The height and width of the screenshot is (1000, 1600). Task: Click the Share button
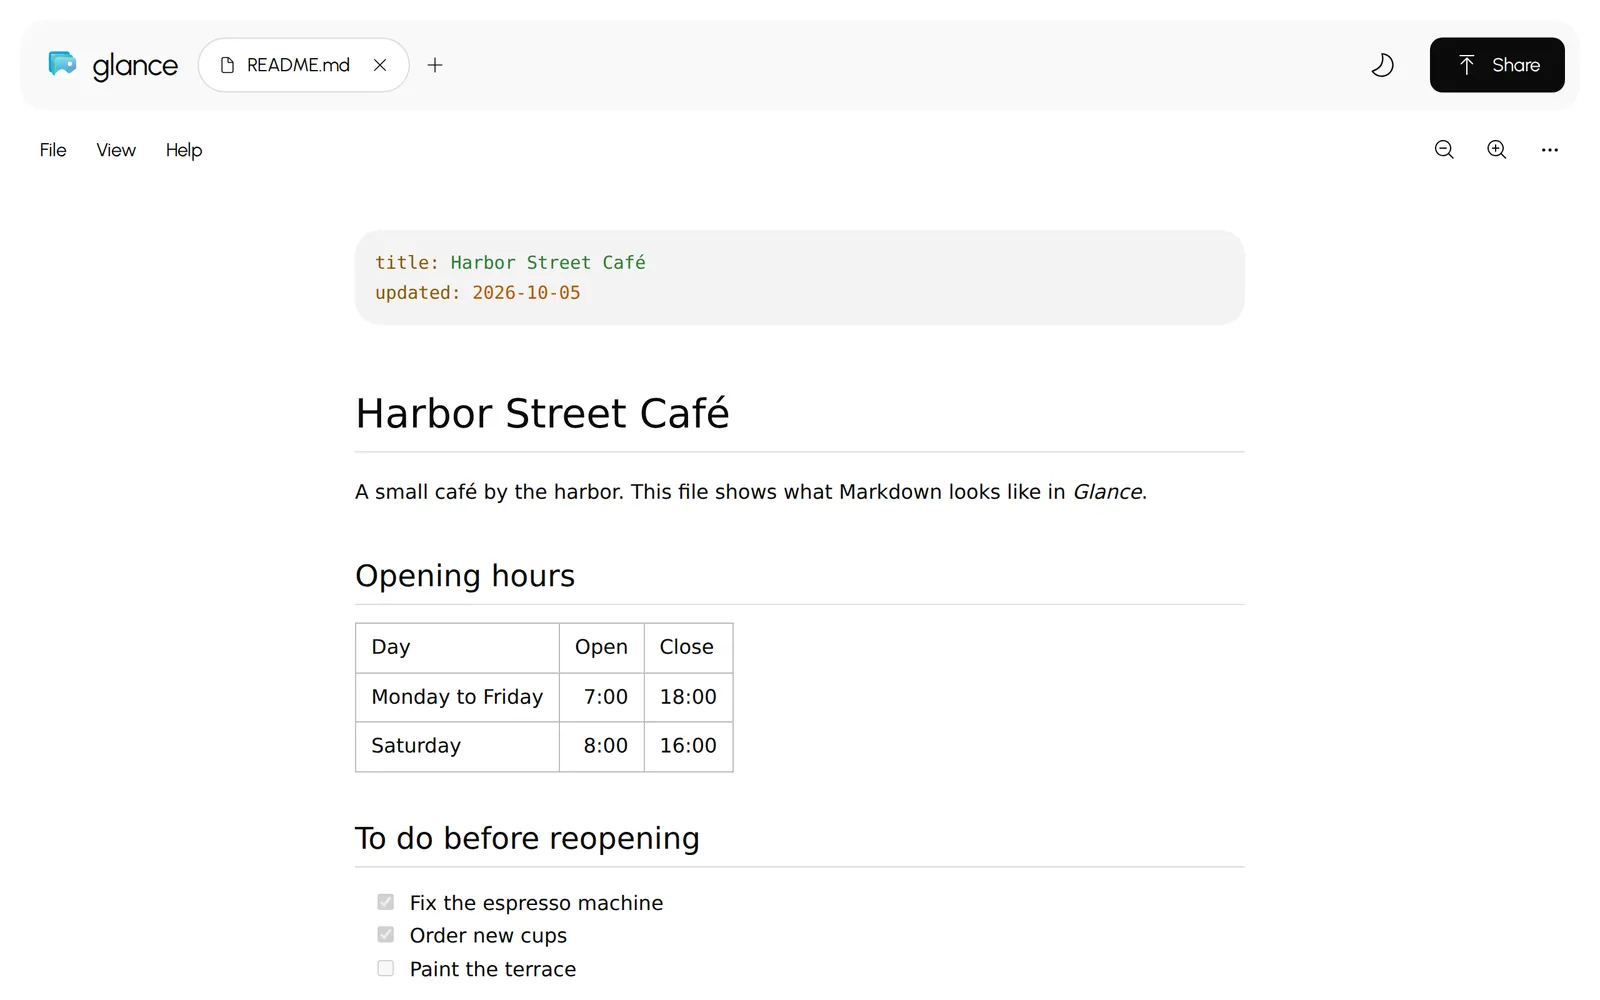pos(1497,65)
